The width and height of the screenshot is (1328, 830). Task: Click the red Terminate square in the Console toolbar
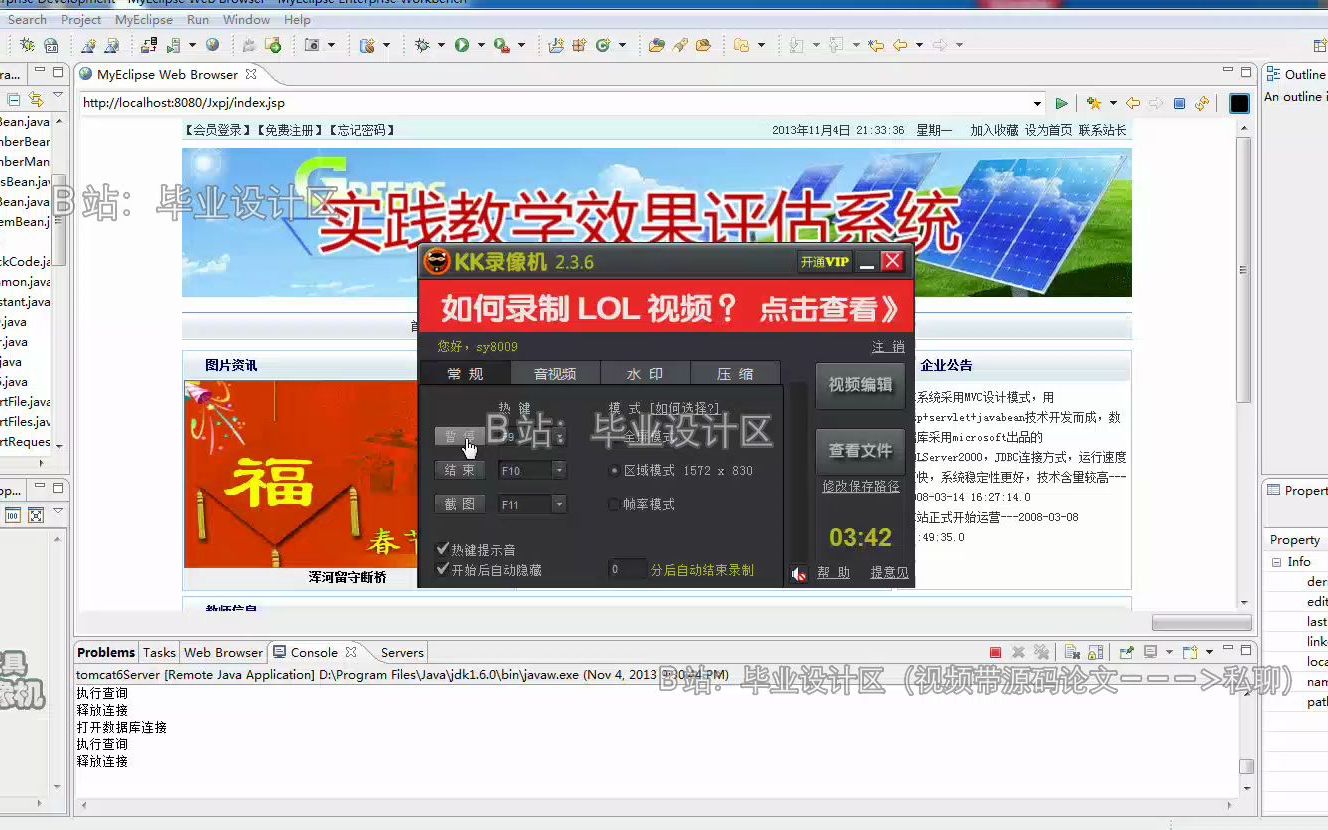pos(995,652)
